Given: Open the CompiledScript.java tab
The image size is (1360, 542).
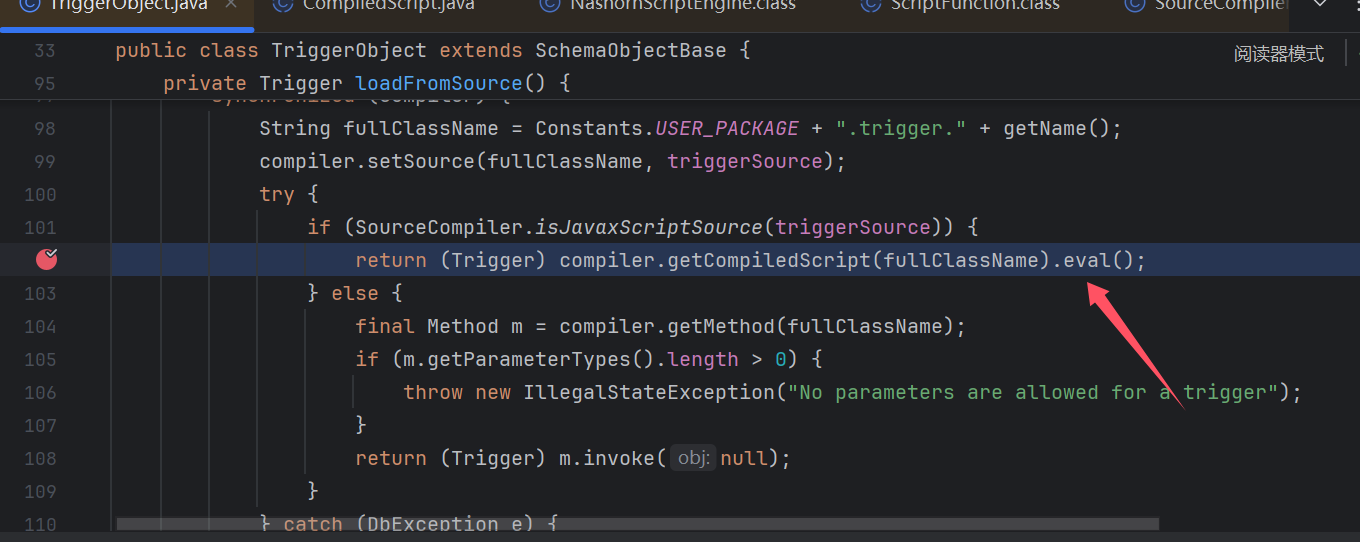Looking at the screenshot, I should (x=387, y=6).
